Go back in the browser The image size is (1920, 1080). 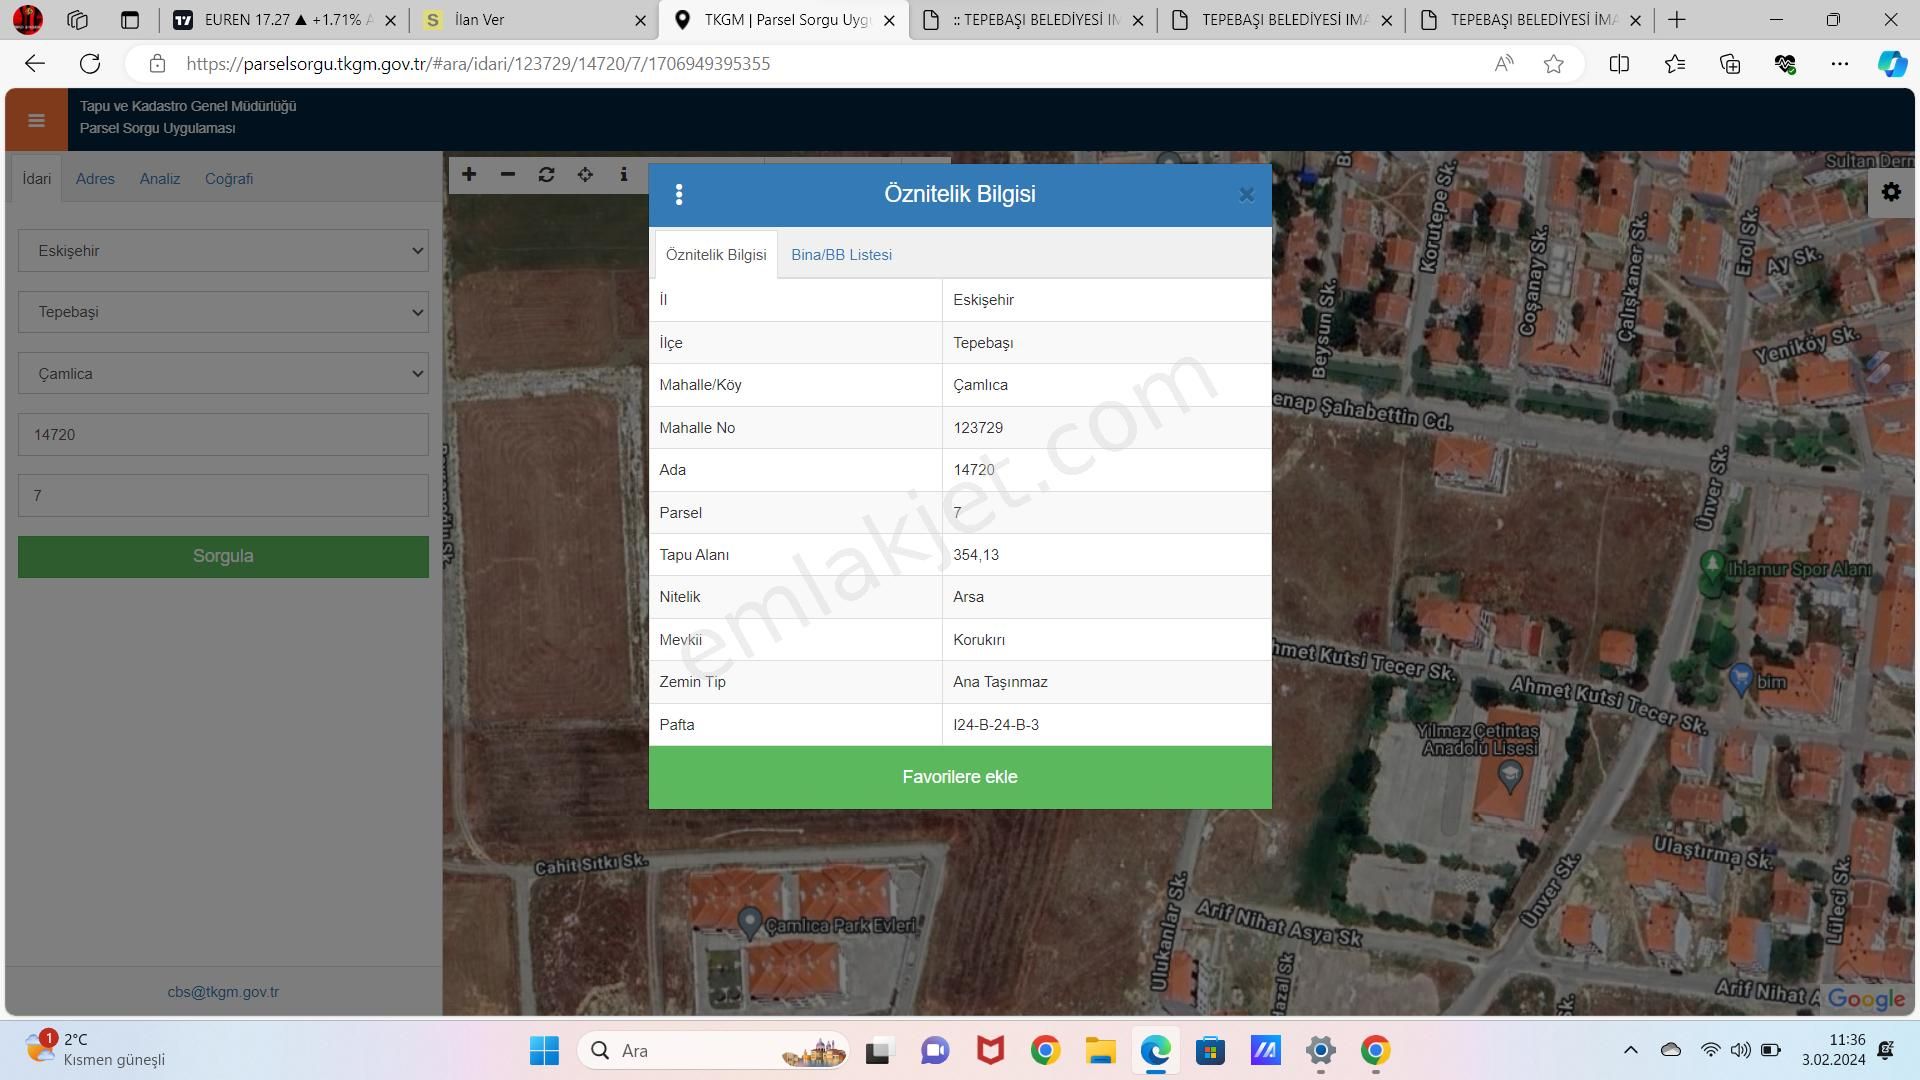point(35,64)
